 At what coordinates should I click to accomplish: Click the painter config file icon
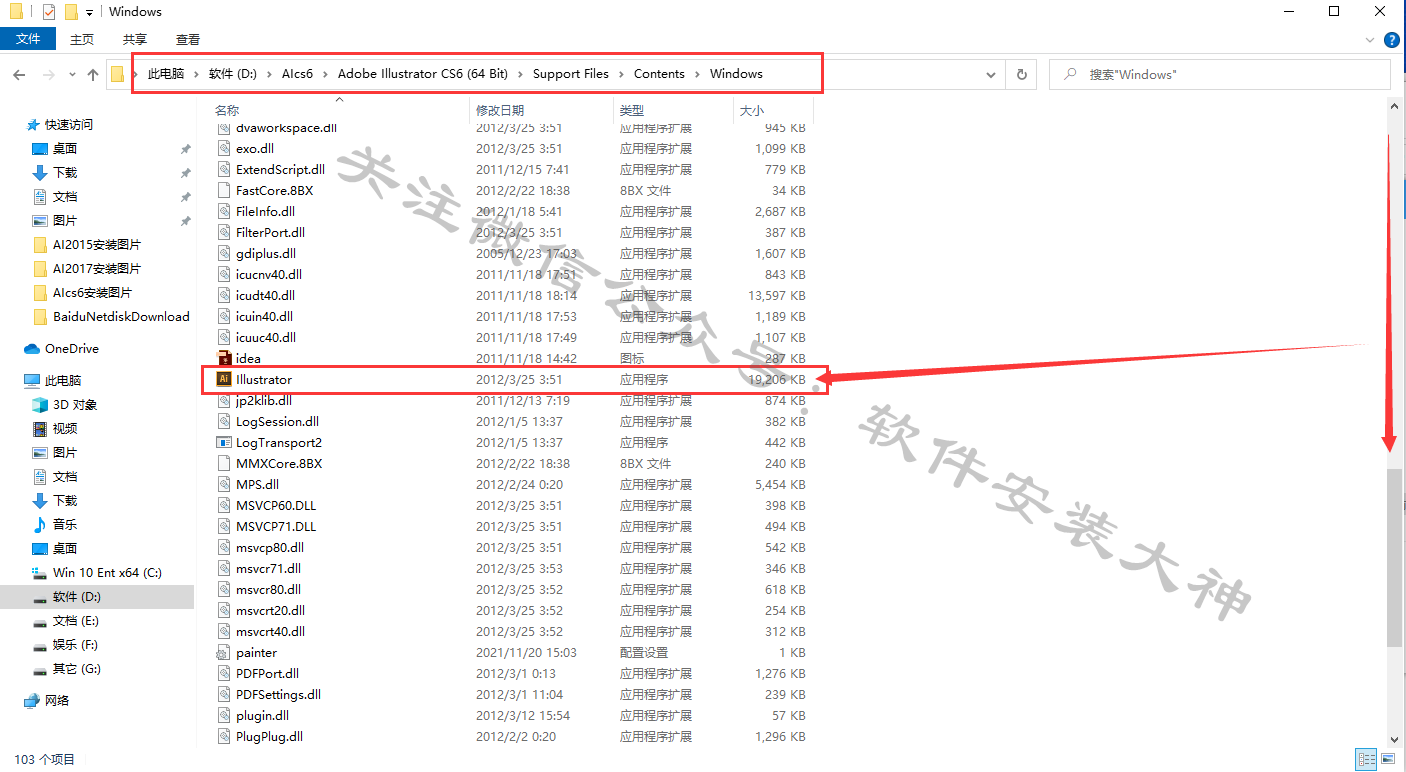[x=224, y=652]
